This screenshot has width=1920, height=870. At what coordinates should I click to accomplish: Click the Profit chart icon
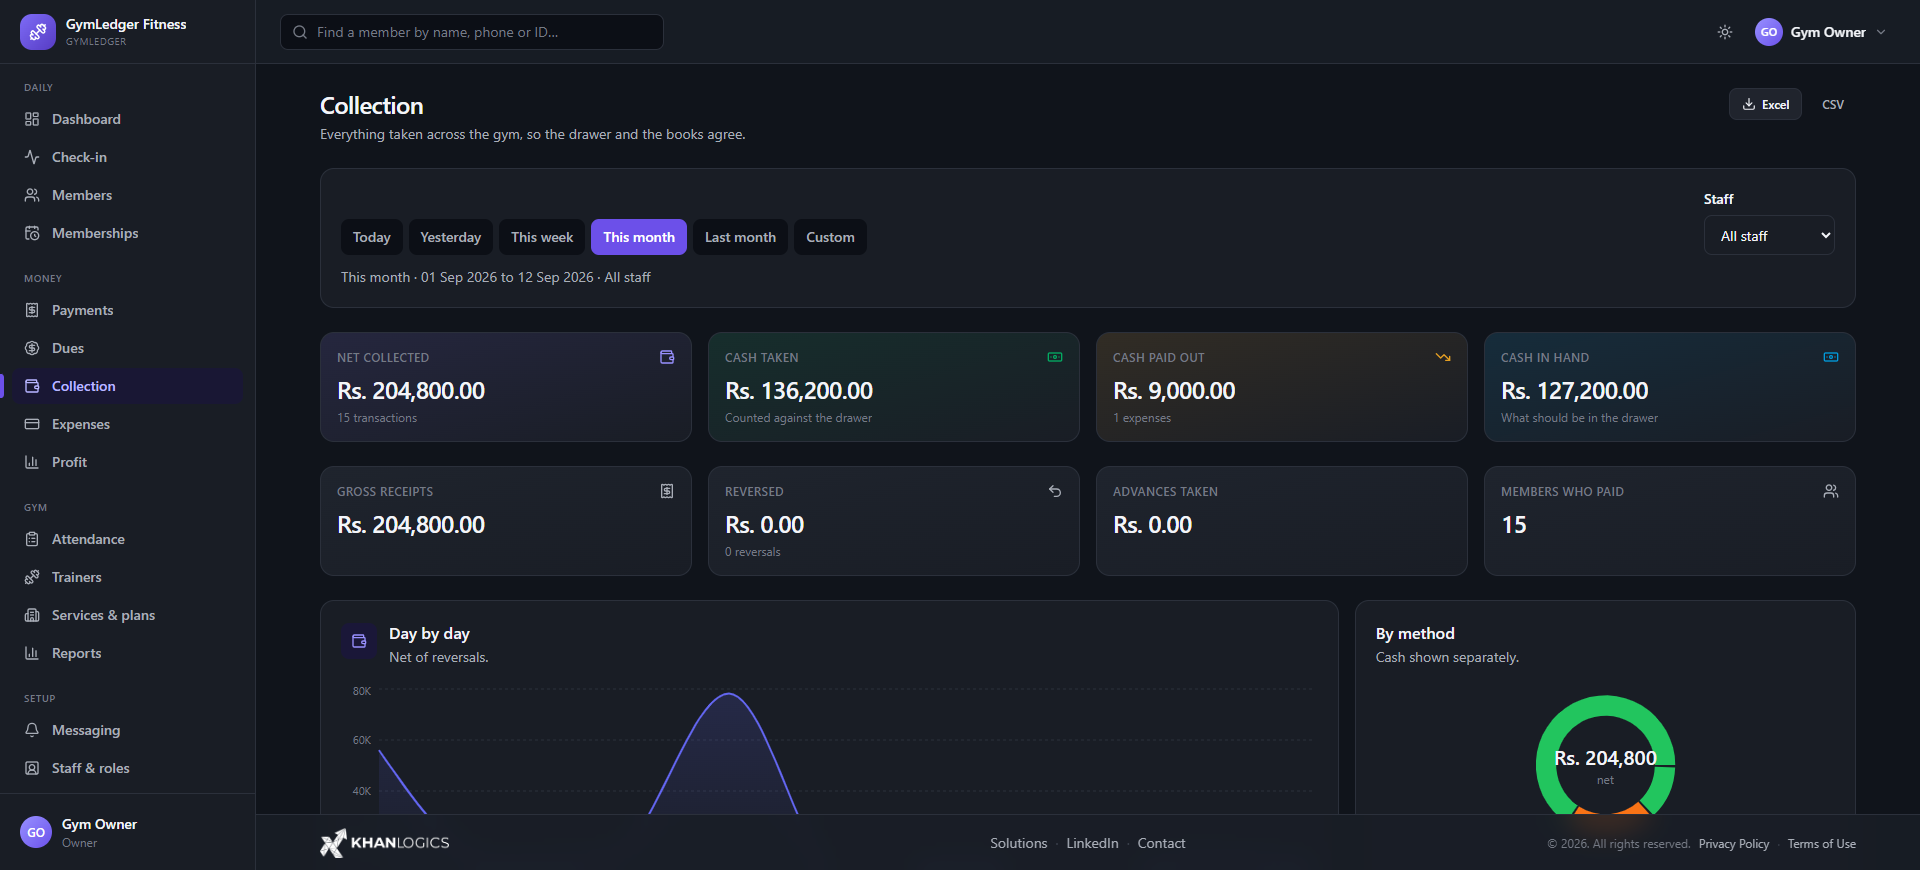pos(32,462)
